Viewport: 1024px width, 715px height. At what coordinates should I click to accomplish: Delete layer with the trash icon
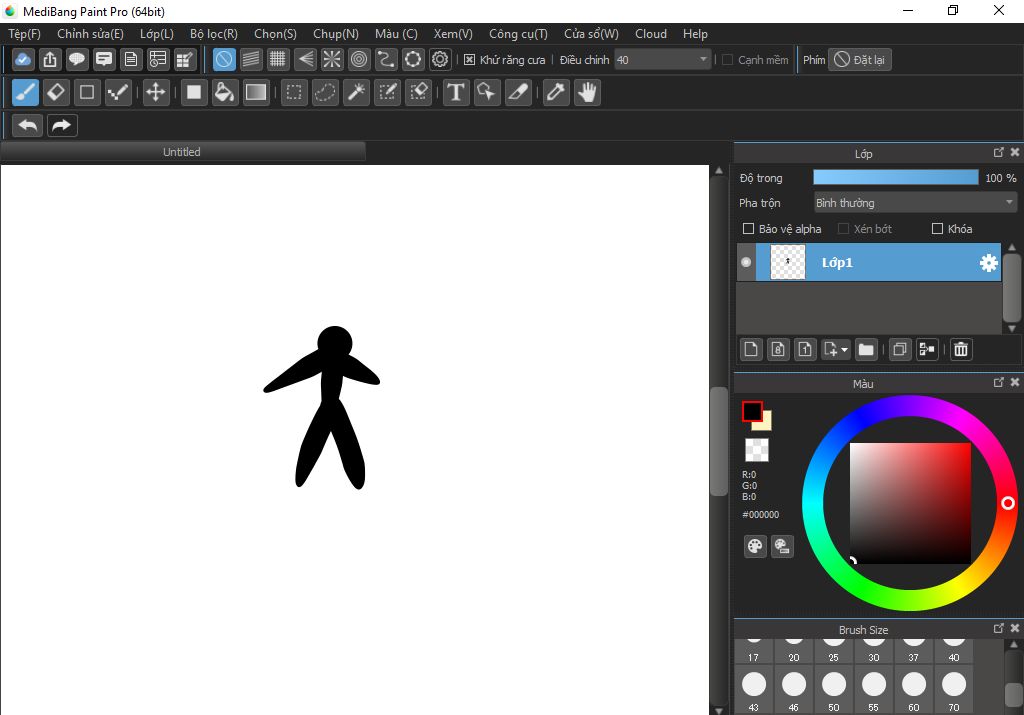coord(960,349)
